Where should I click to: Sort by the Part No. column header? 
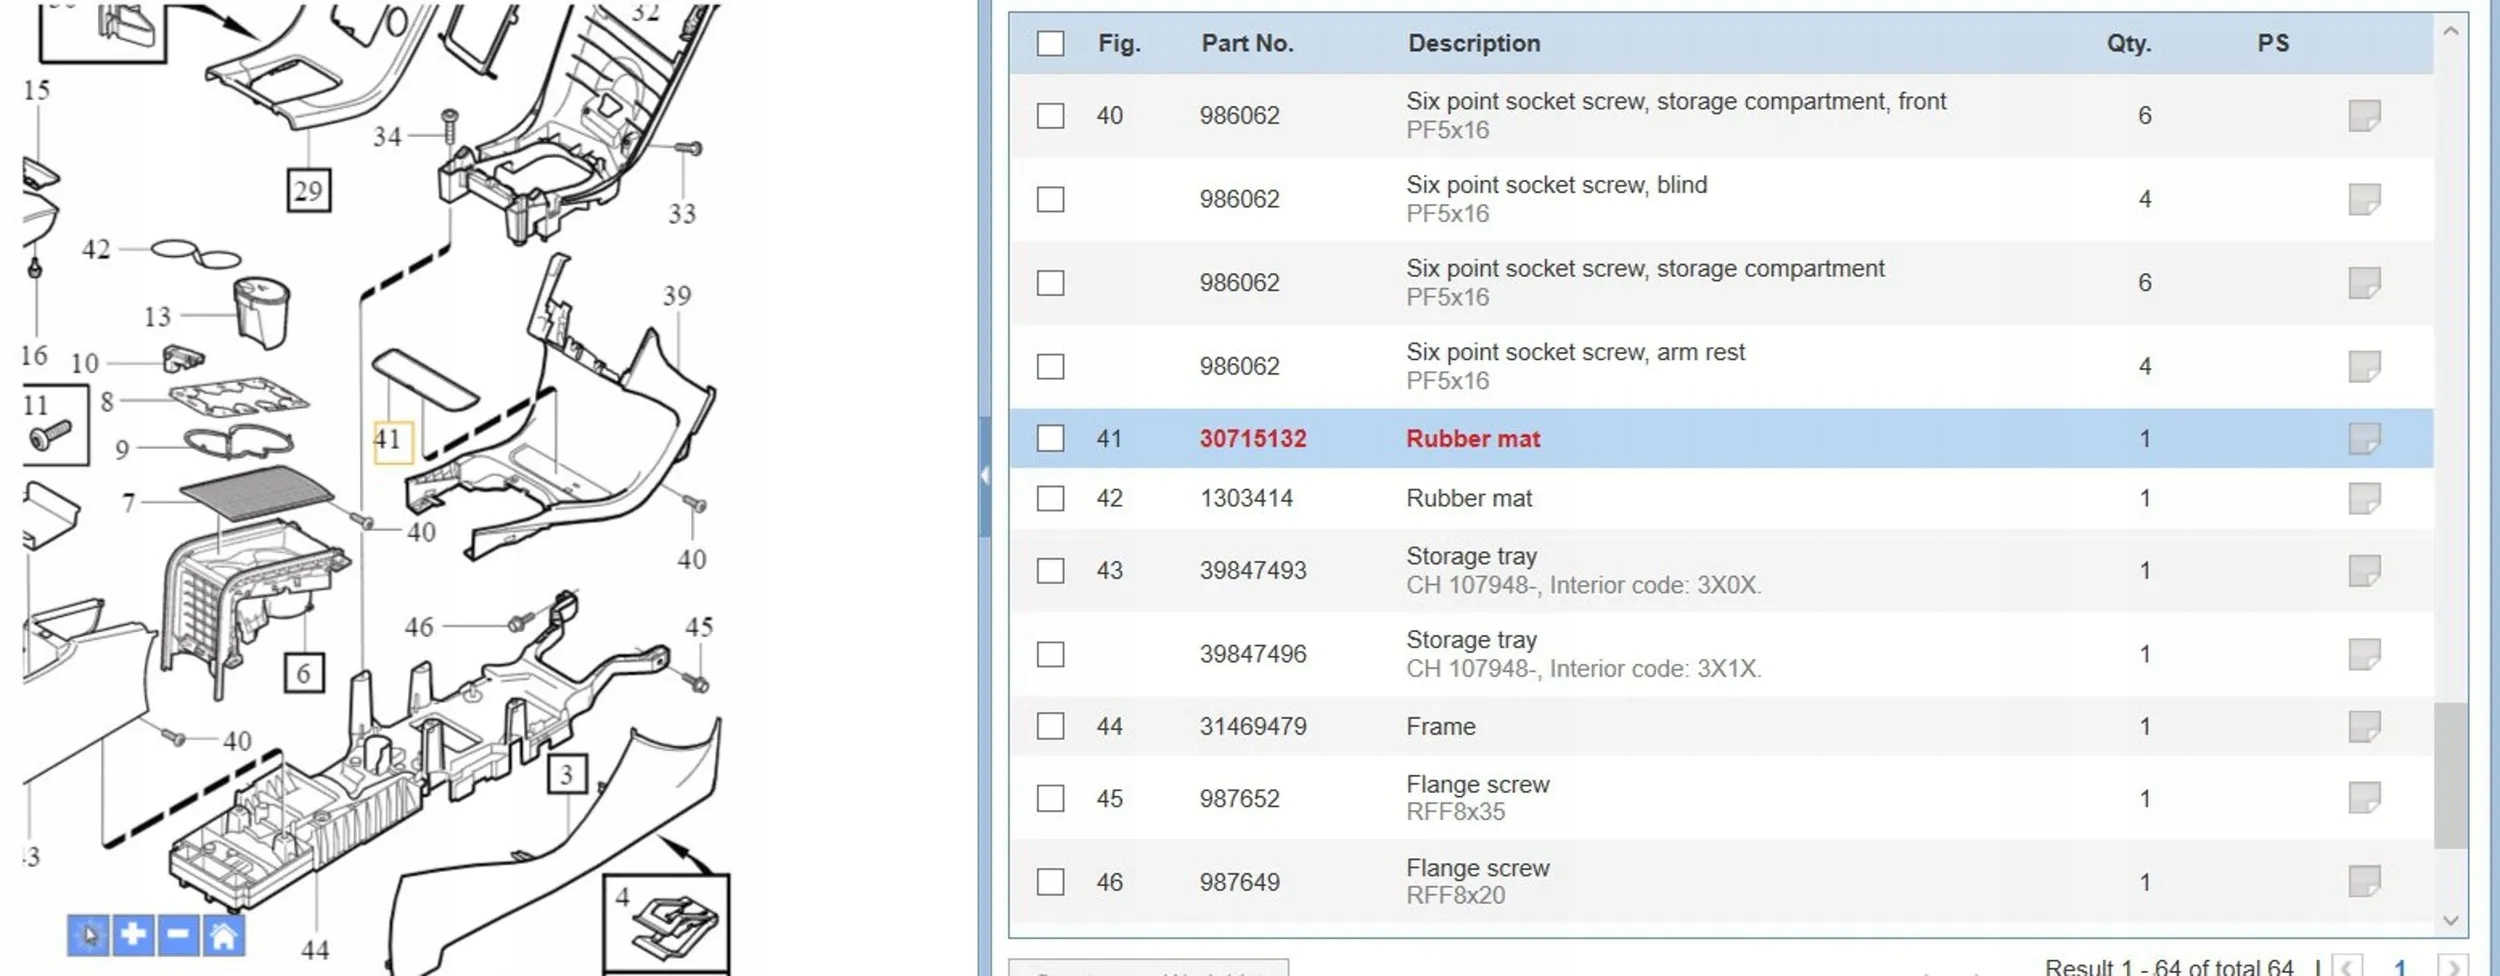(1247, 43)
